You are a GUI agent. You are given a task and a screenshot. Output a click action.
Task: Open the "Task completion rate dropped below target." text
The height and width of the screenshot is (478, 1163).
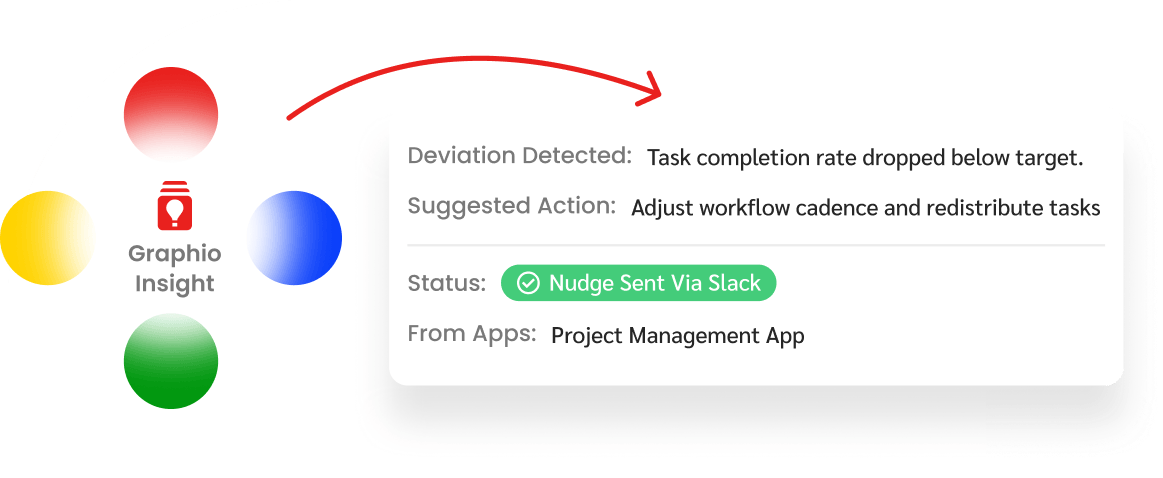[x=866, y=158]
